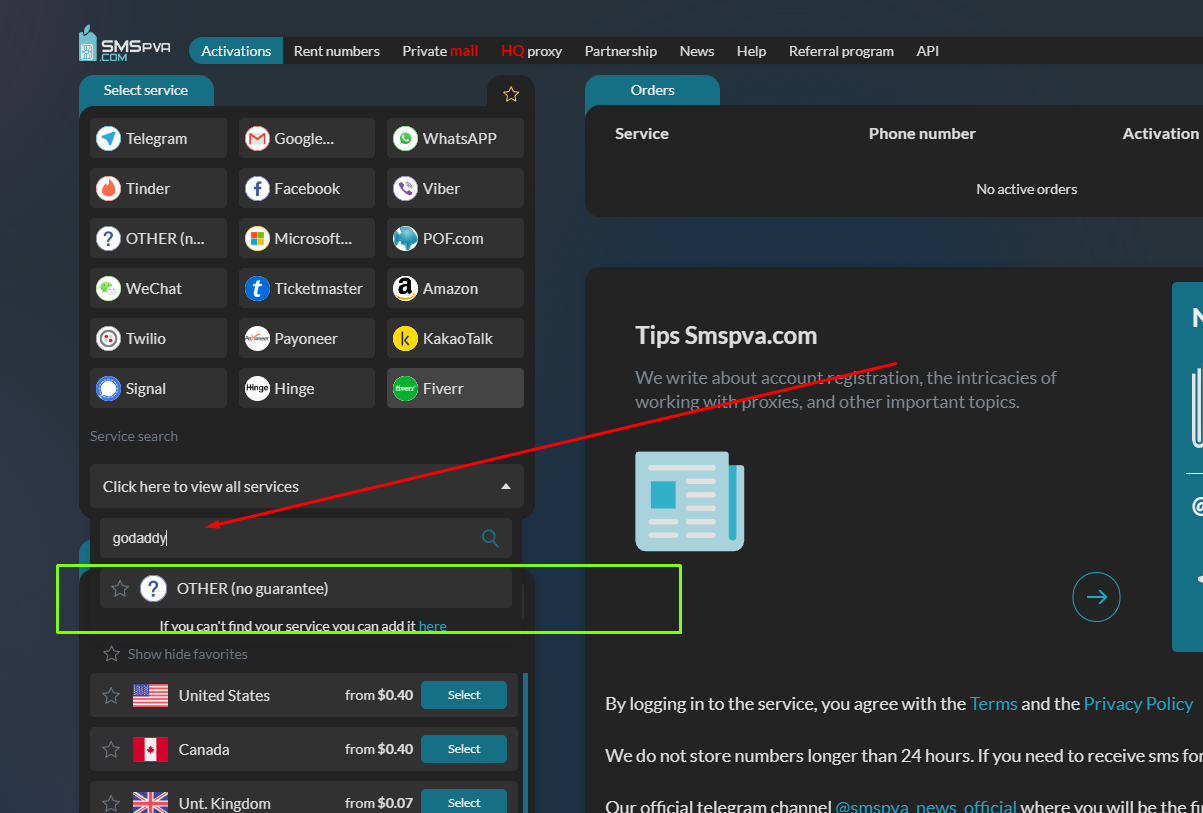
Task: Click the 'here' add service link
Action: (432, 626)
